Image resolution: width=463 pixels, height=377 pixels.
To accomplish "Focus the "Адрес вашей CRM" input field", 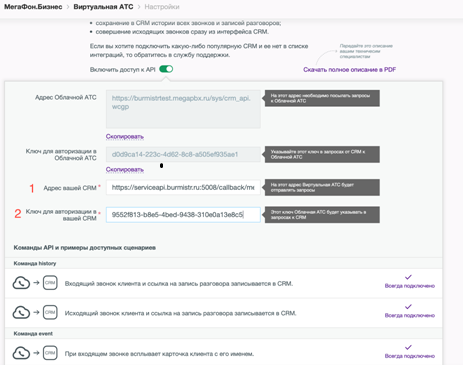I will tap(183, 187).
